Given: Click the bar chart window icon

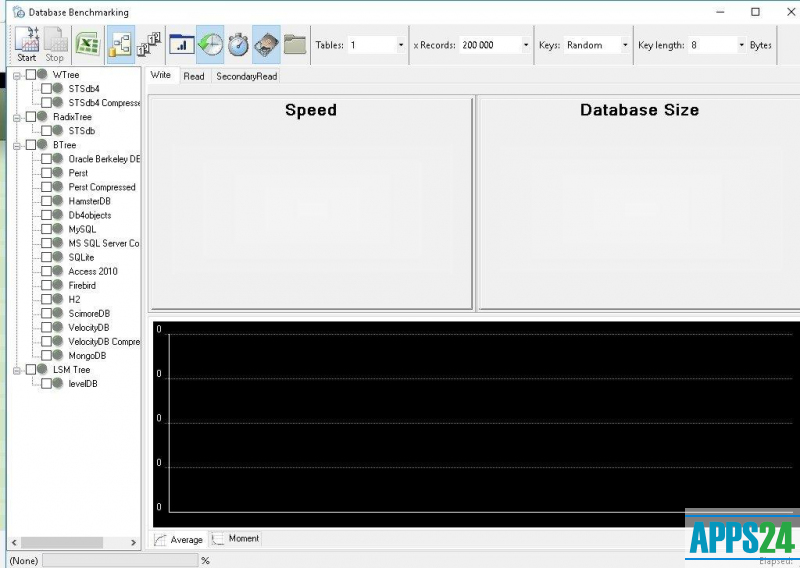Looking at the screenshot, I should tap(182, 45).
